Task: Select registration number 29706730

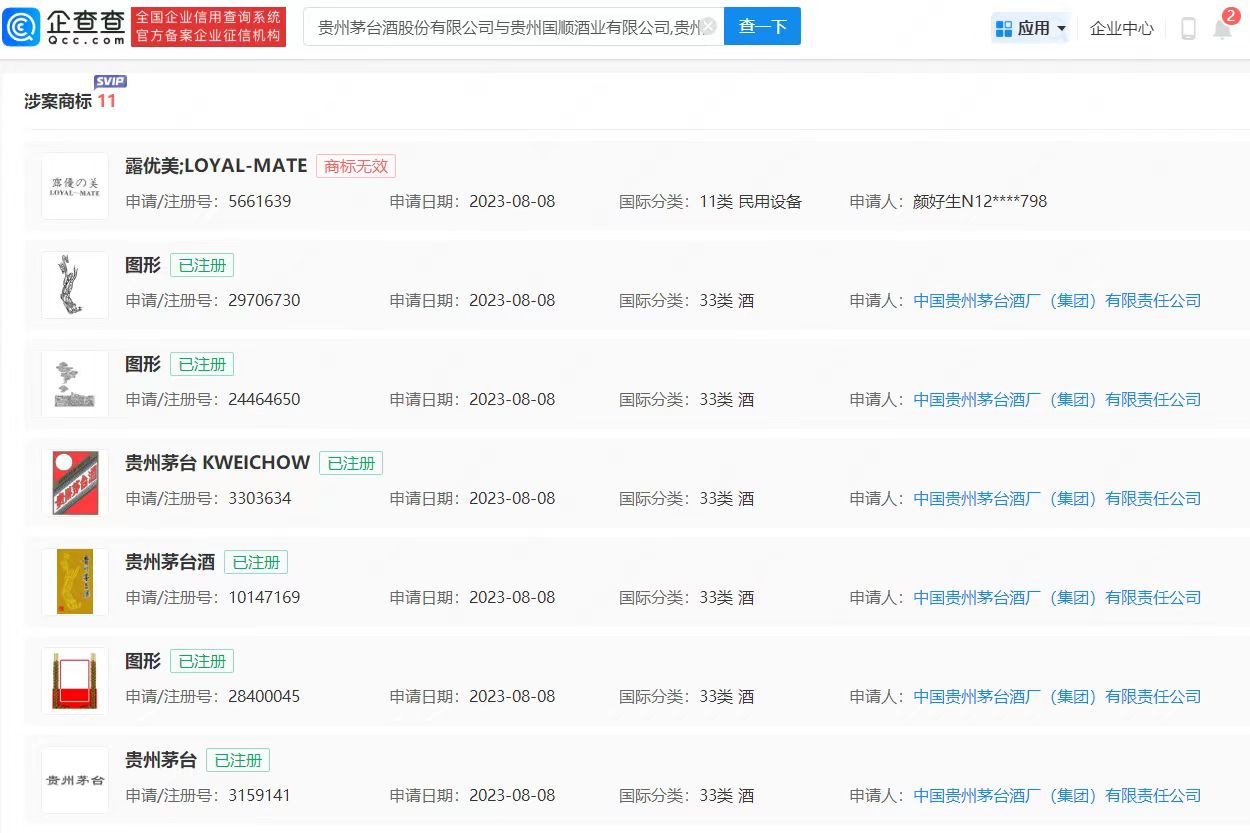Action: pos(264,300)
